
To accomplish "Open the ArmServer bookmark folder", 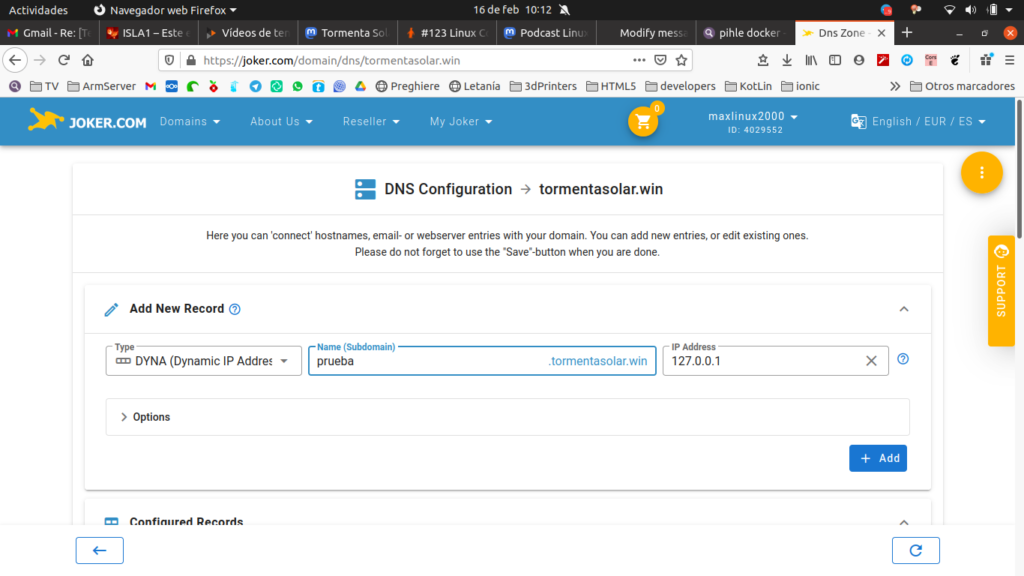I will 102,86.
